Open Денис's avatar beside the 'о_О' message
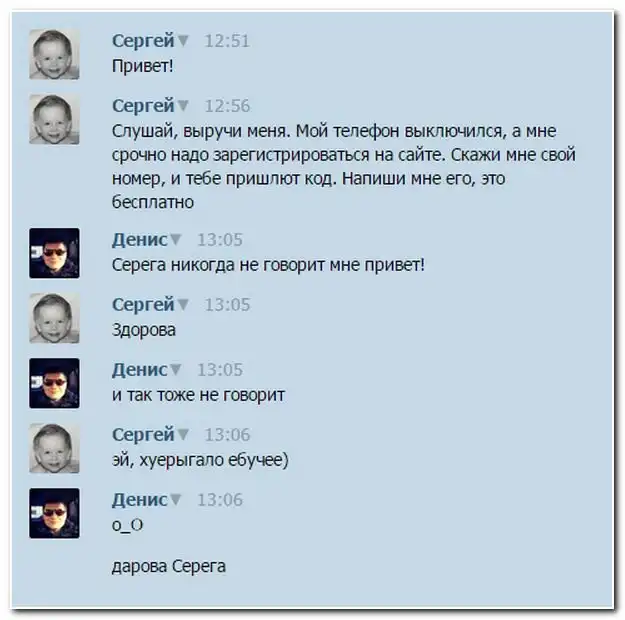This screenshot has width=625, height=620. [54, 513]
